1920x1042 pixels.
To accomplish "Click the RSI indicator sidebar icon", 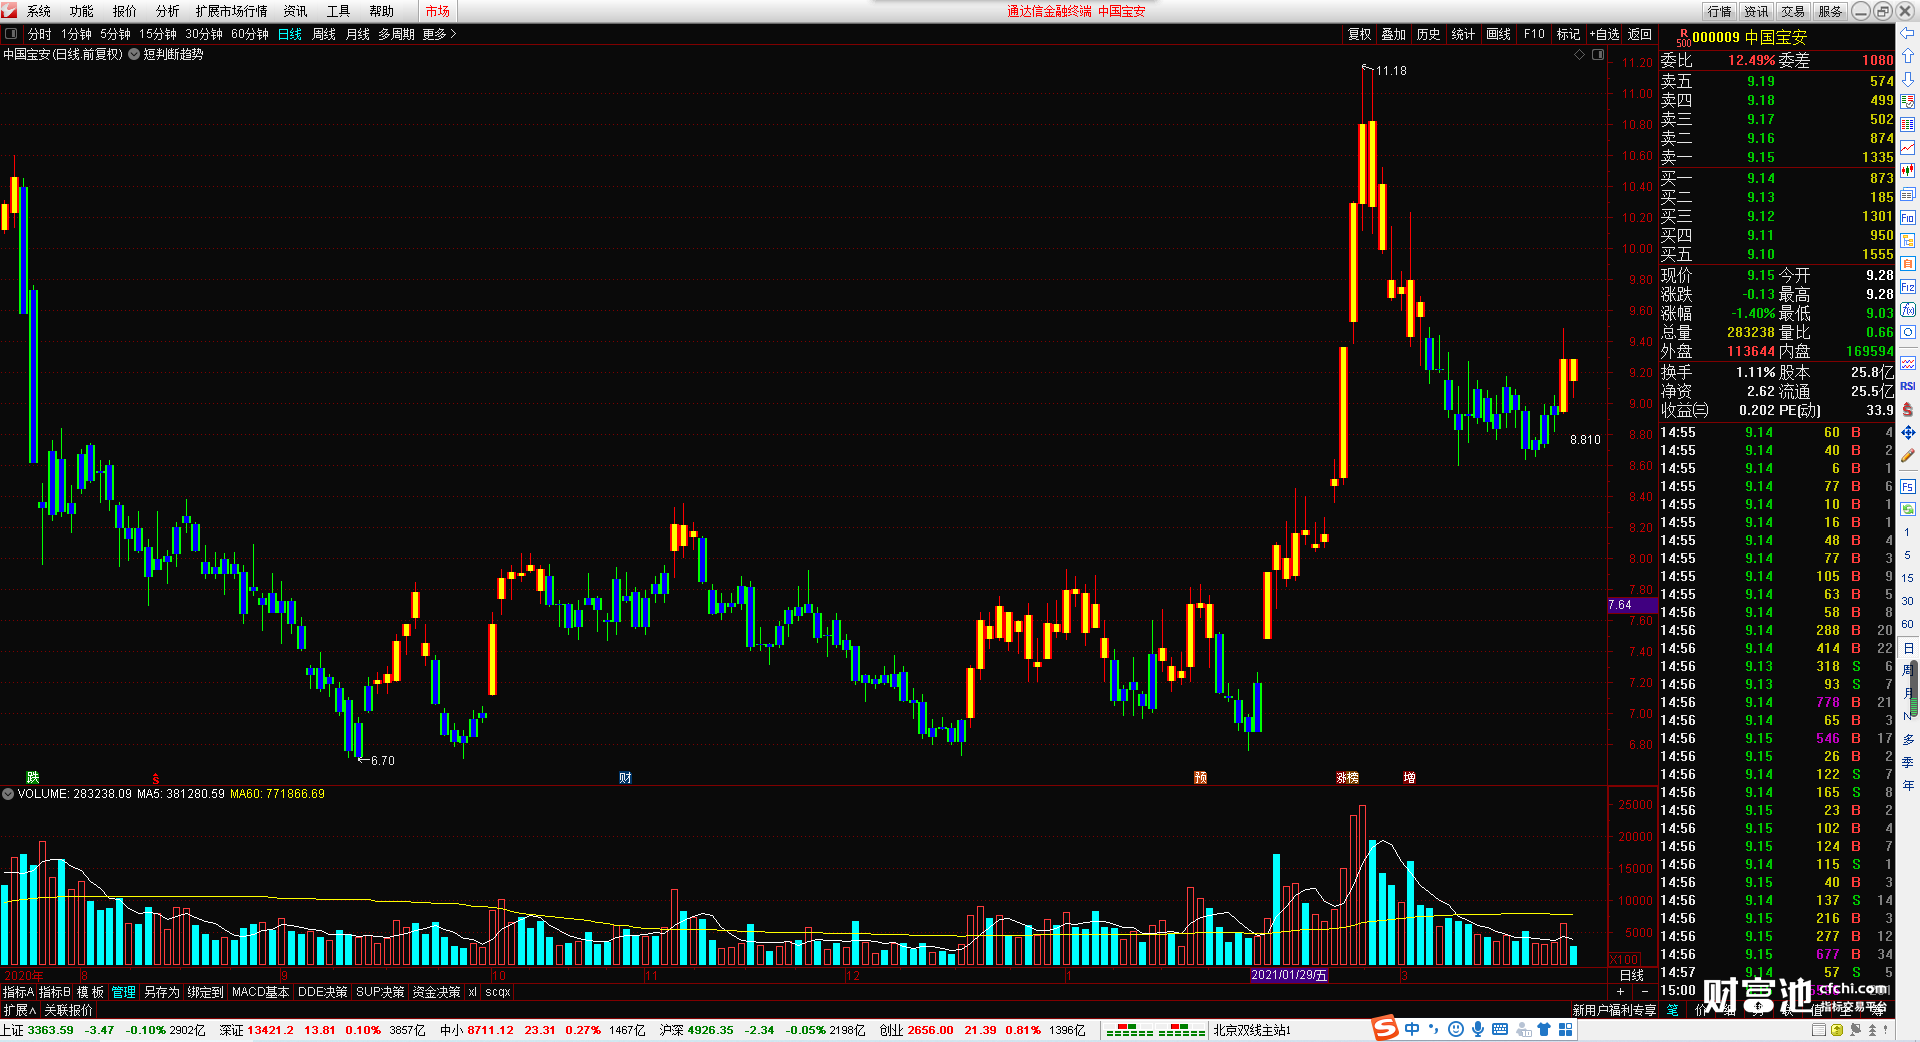I will 1908,386.
